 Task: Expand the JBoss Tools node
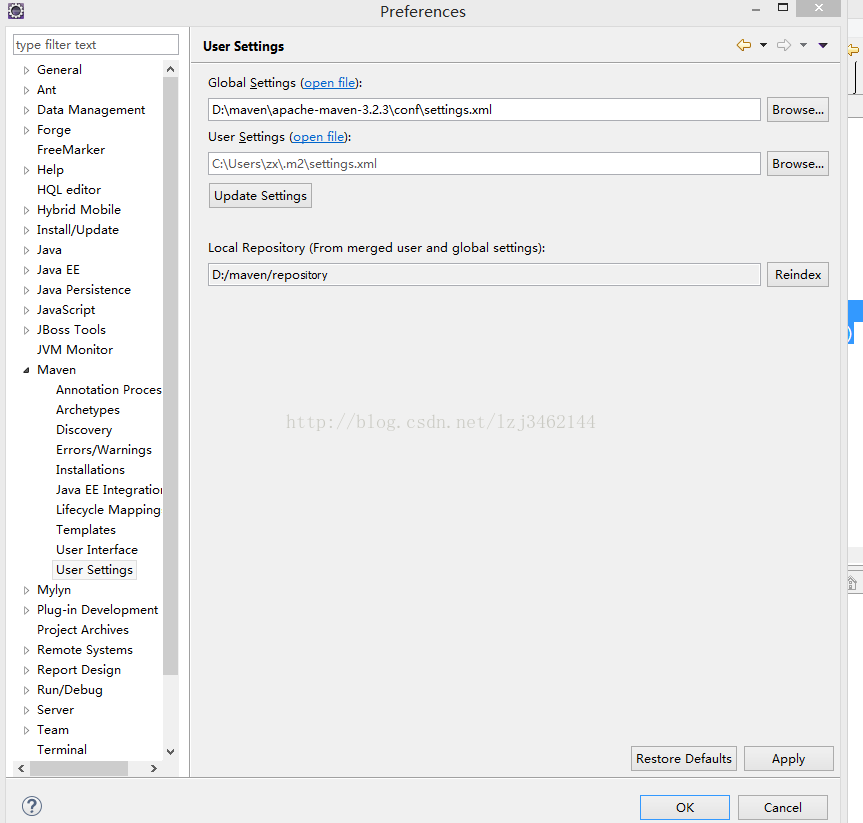pos(26,330)
